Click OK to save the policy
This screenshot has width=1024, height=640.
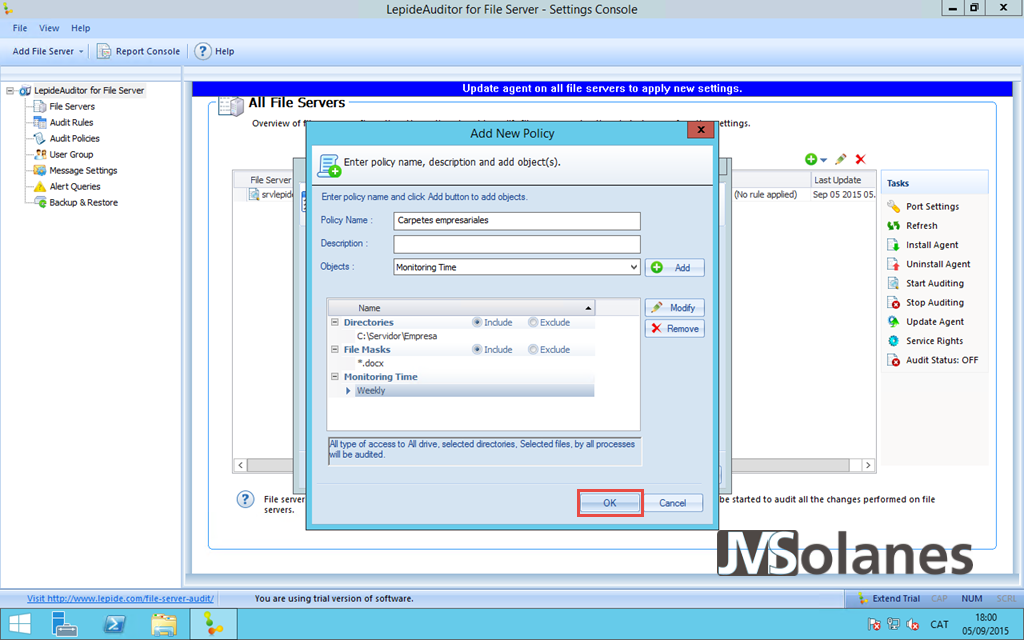tap(609, 503)
